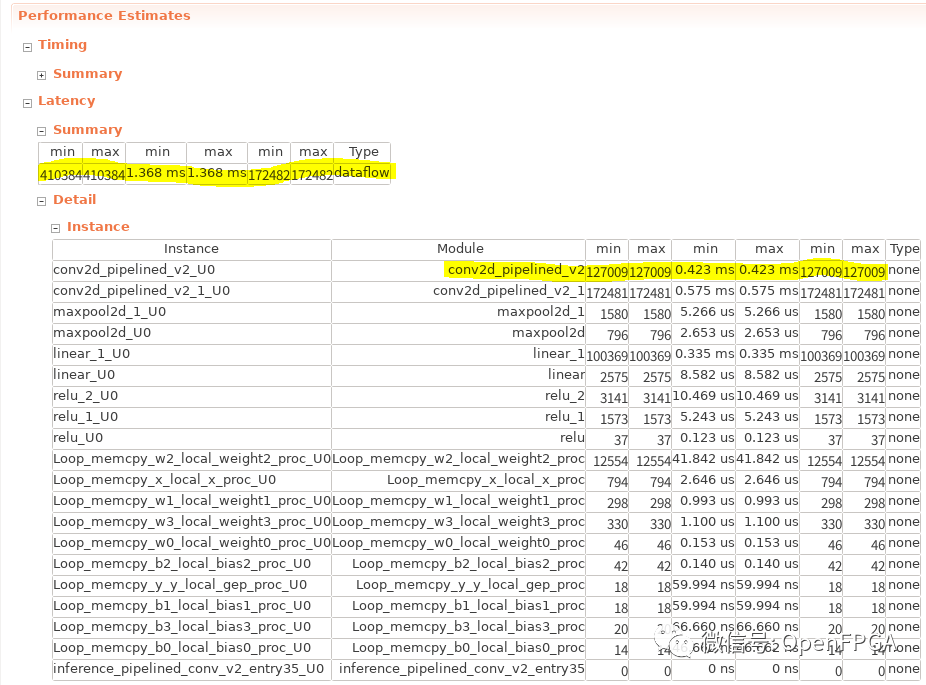This screenshot has height=685, width=926.
Task: Click the Performance Estimates heading
Action: 105,15
